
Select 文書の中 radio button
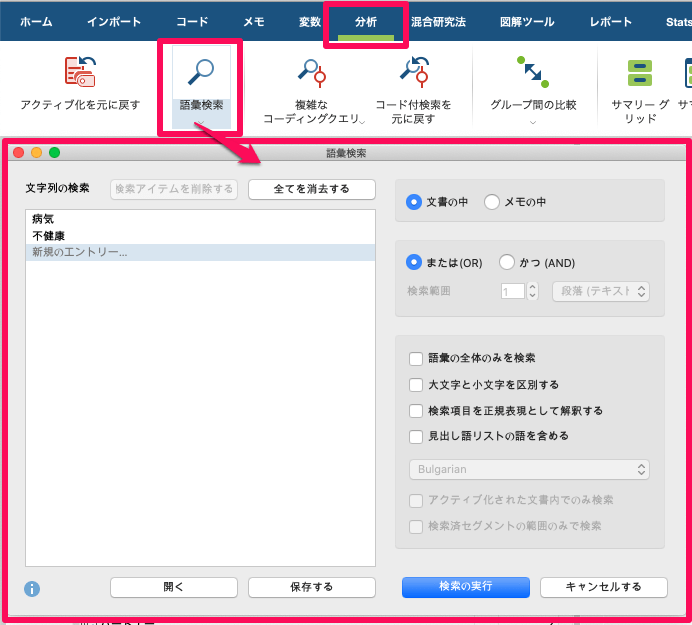tap(414, 202)
